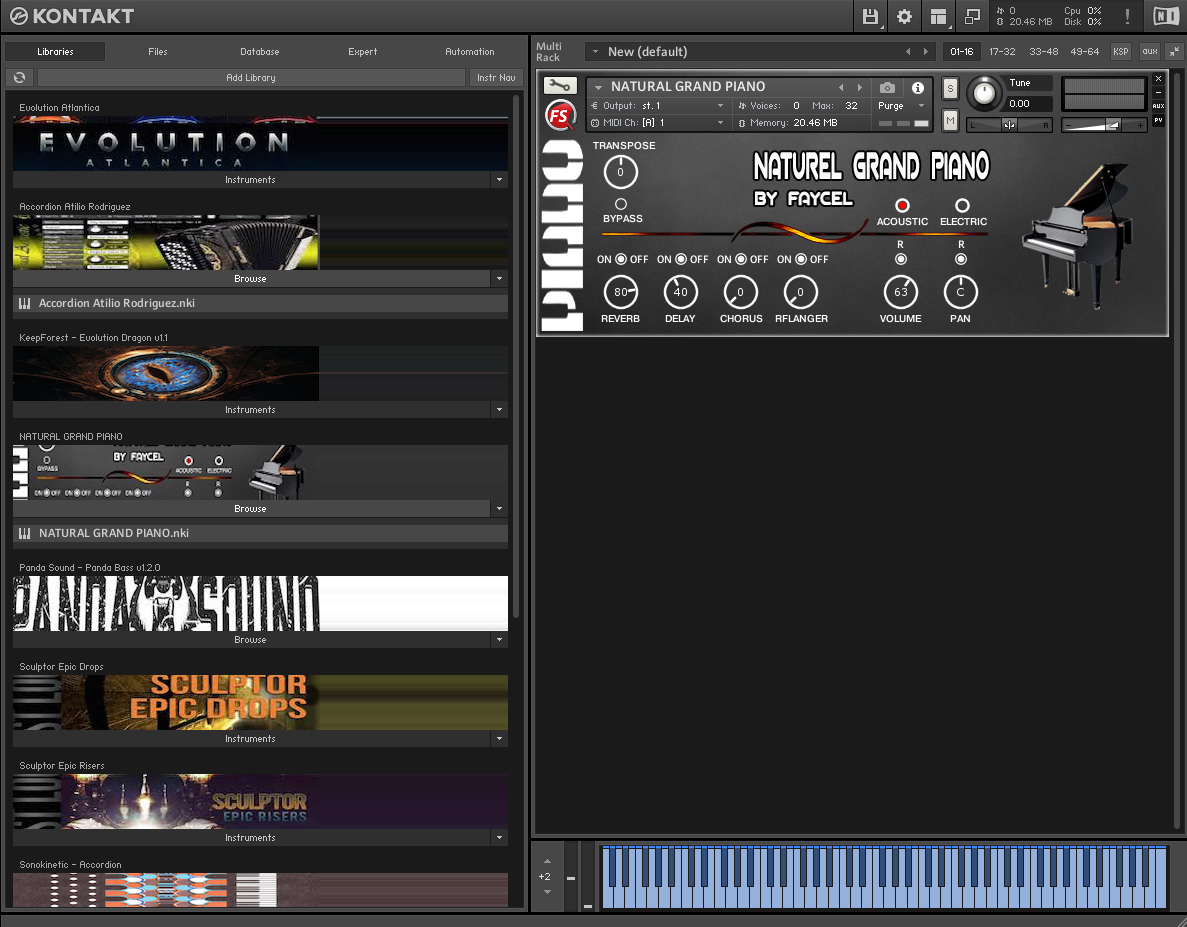Open the Purge dropdown menu
The height and width of the screenshot is (927, 1187).
[x=902, y=106]
